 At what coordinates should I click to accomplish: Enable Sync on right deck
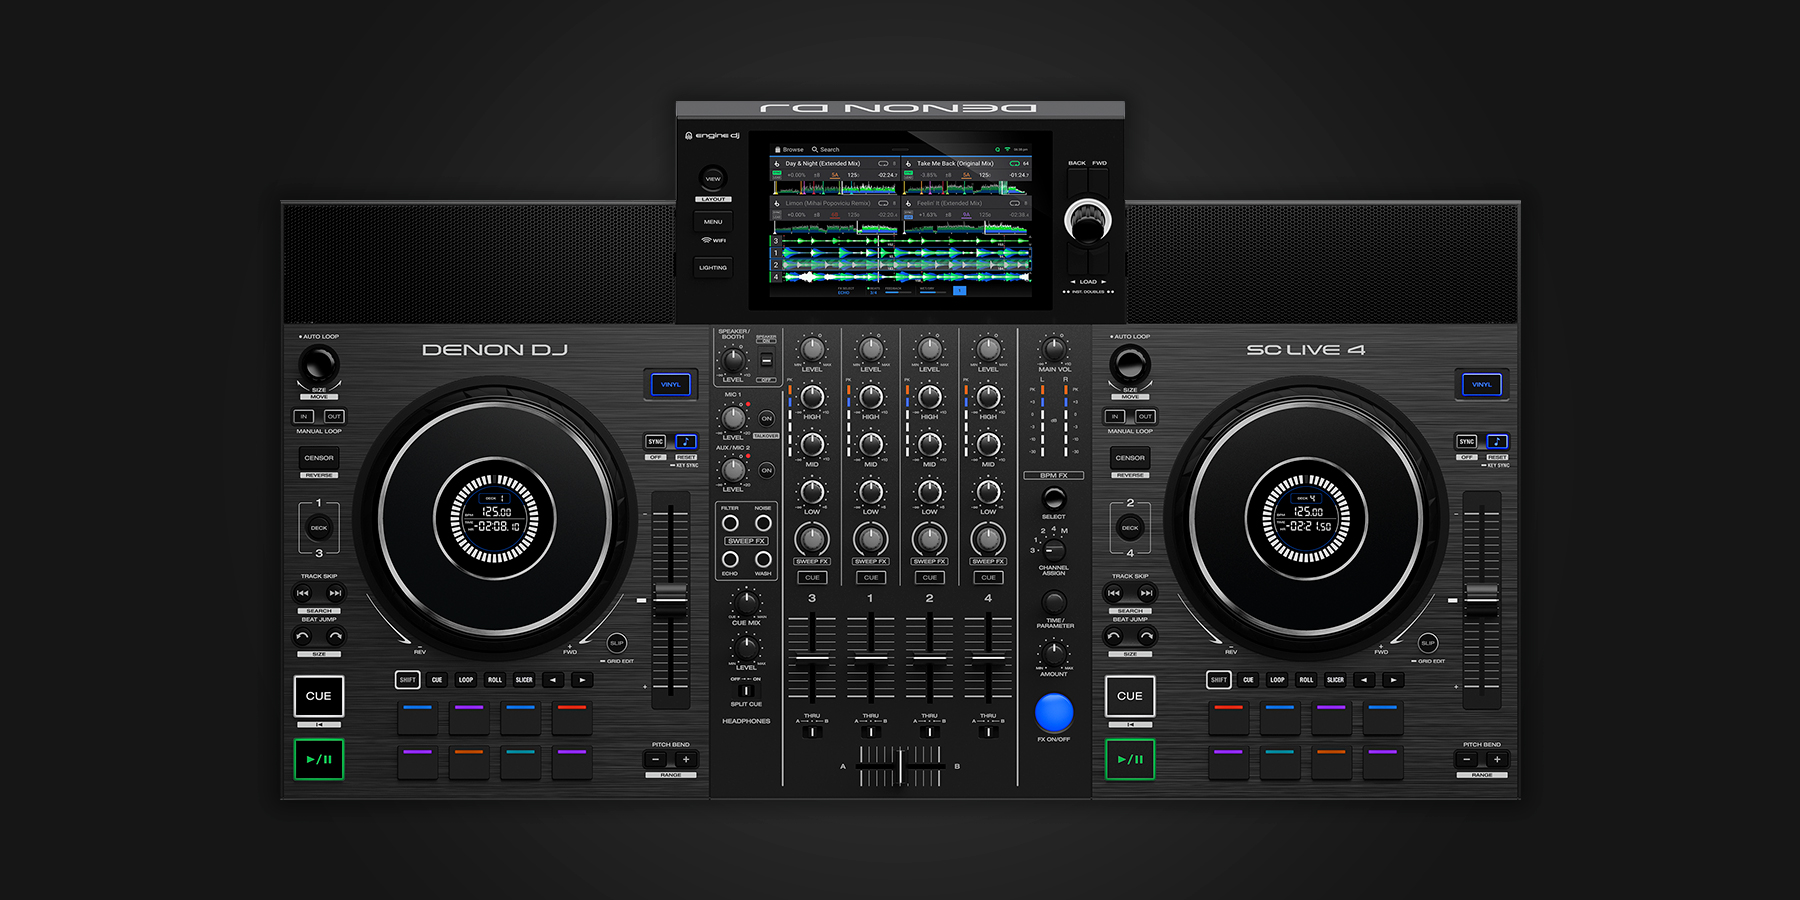(1467, 441)
